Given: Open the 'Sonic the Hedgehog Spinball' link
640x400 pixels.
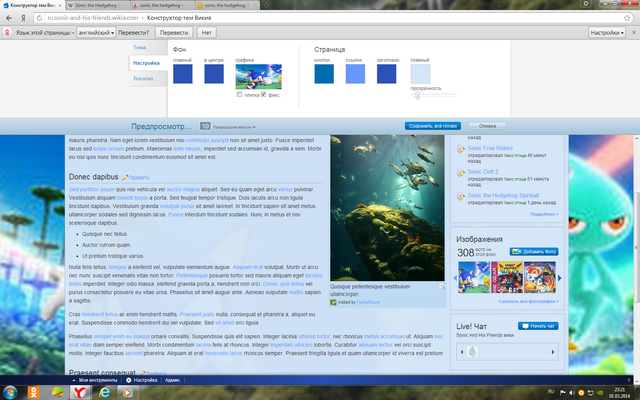Looking at the screenshot, I should click(503, 196).
